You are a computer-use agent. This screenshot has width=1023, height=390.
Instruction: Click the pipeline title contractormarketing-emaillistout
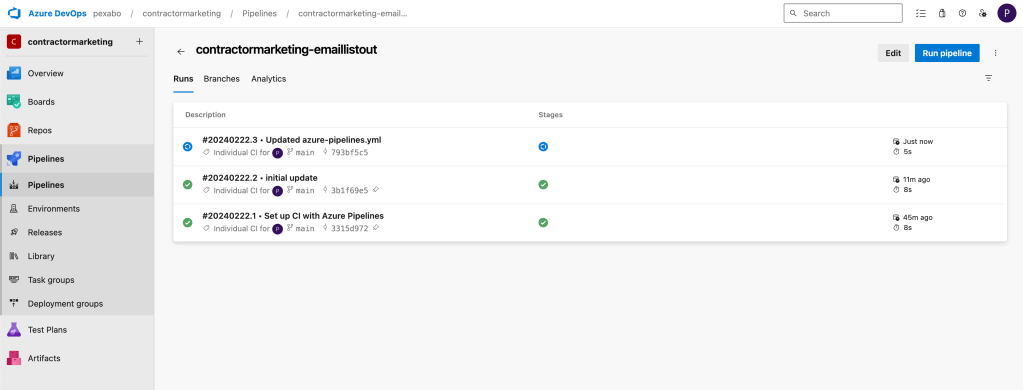tap(286, 50)
